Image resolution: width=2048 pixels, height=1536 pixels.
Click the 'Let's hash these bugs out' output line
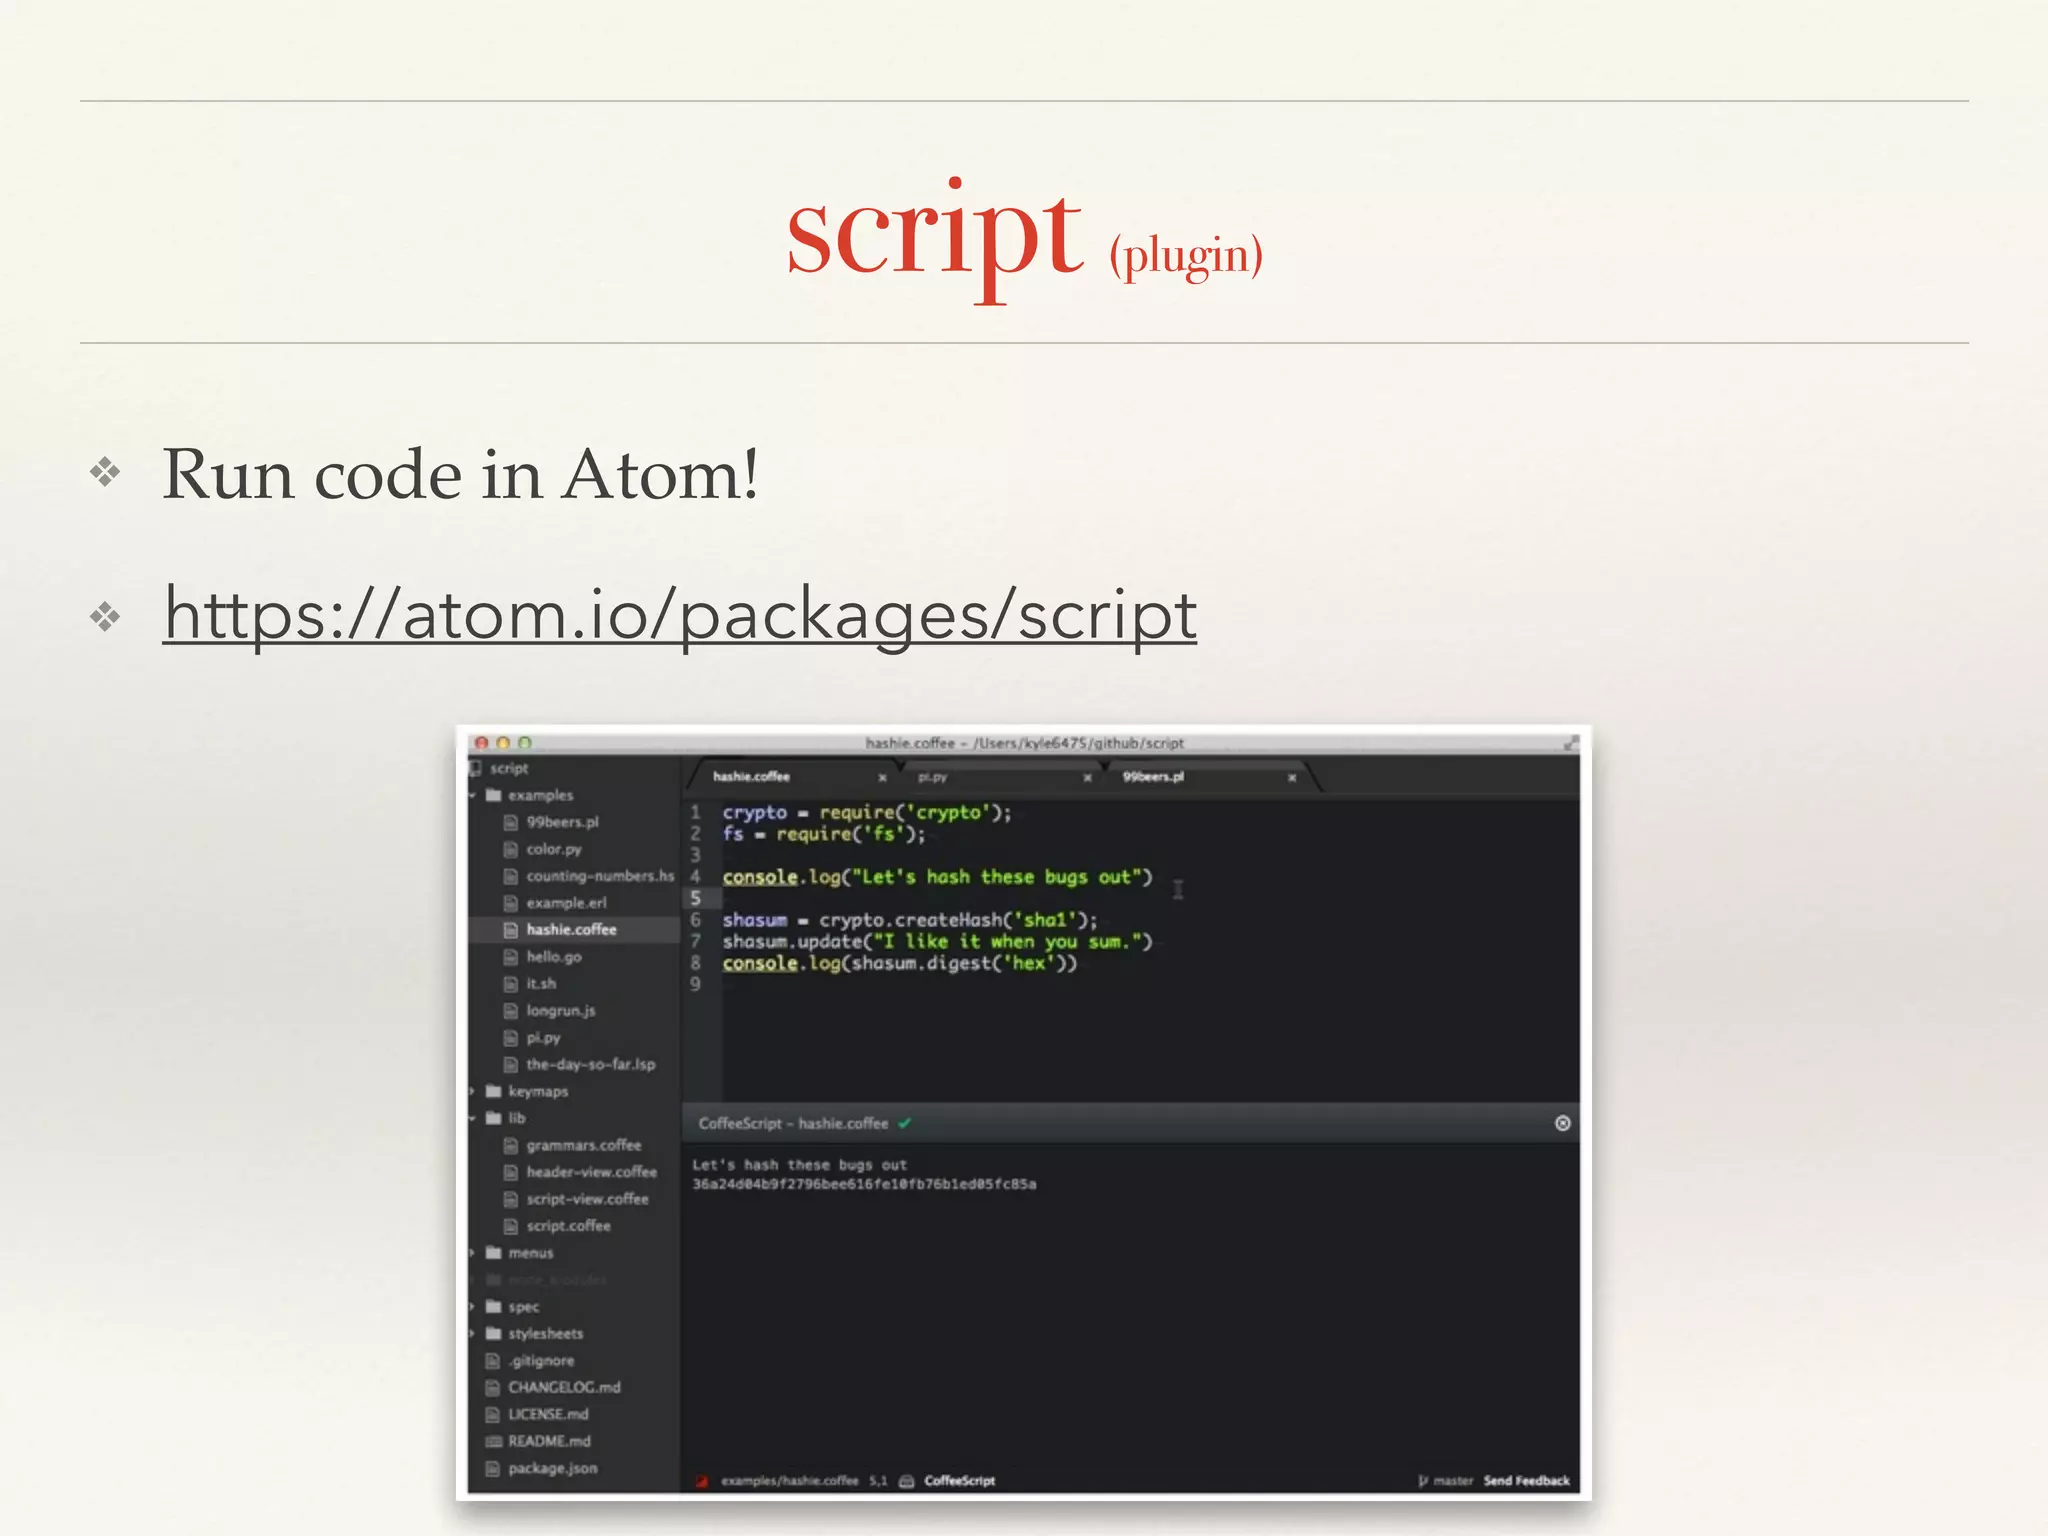point(799,1165)
